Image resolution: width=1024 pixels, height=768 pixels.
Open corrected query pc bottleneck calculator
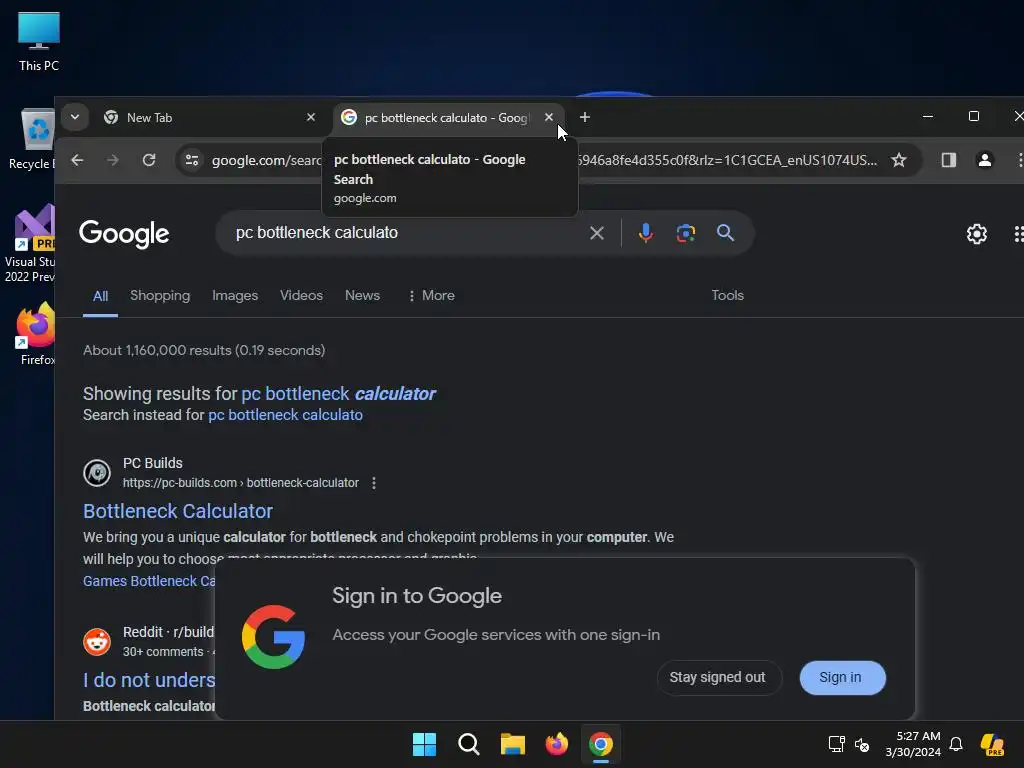pos(338,394)
